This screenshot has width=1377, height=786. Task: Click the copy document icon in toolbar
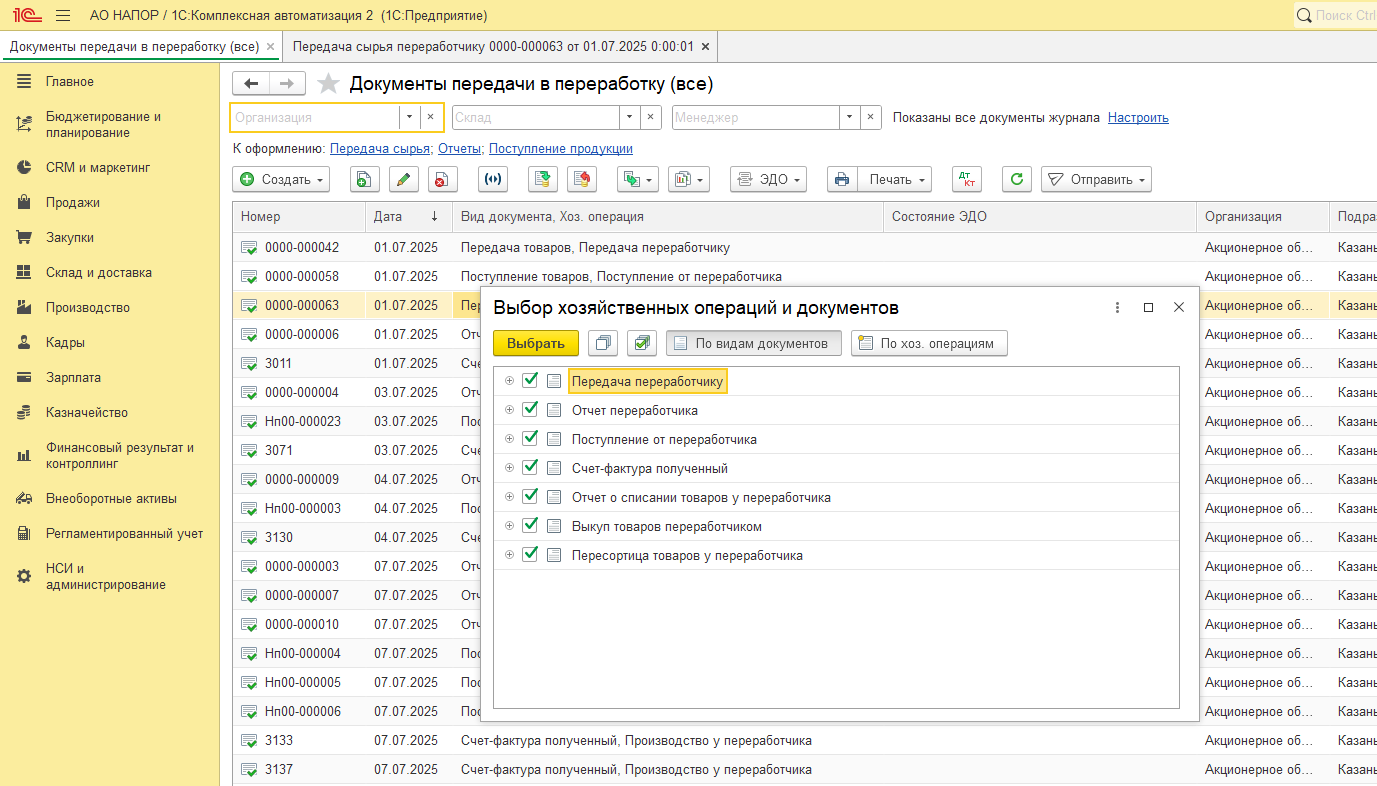364,180
